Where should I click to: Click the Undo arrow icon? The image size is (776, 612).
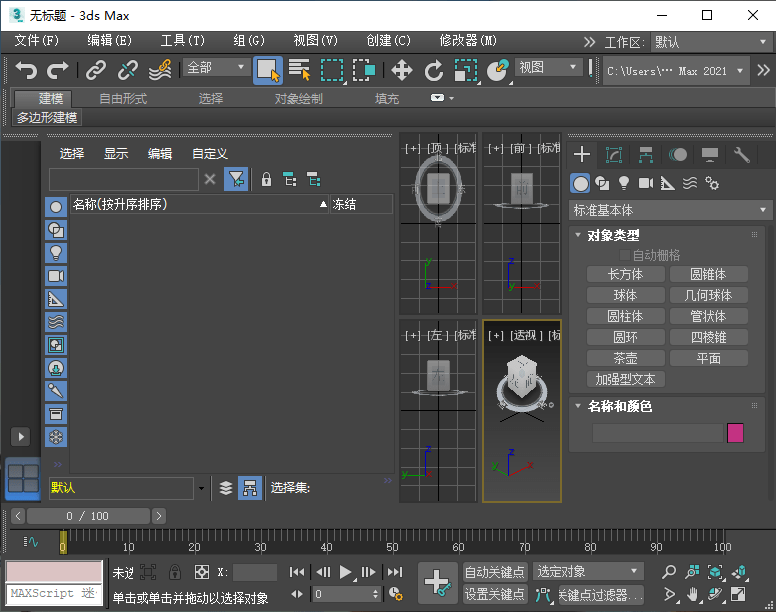tap(26, 70)
